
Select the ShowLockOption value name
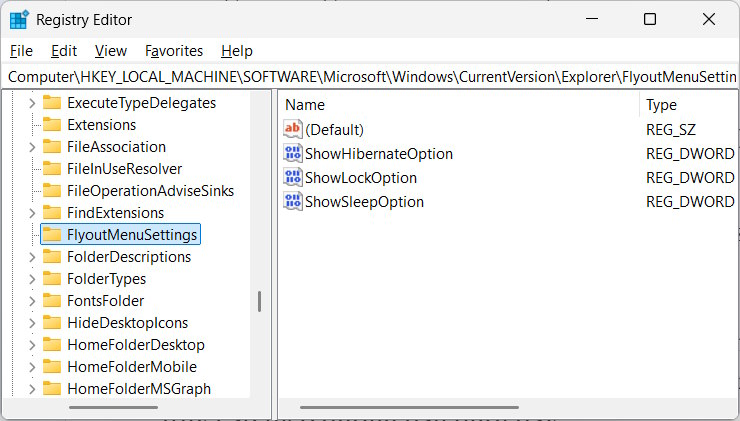tap(361, 178)
